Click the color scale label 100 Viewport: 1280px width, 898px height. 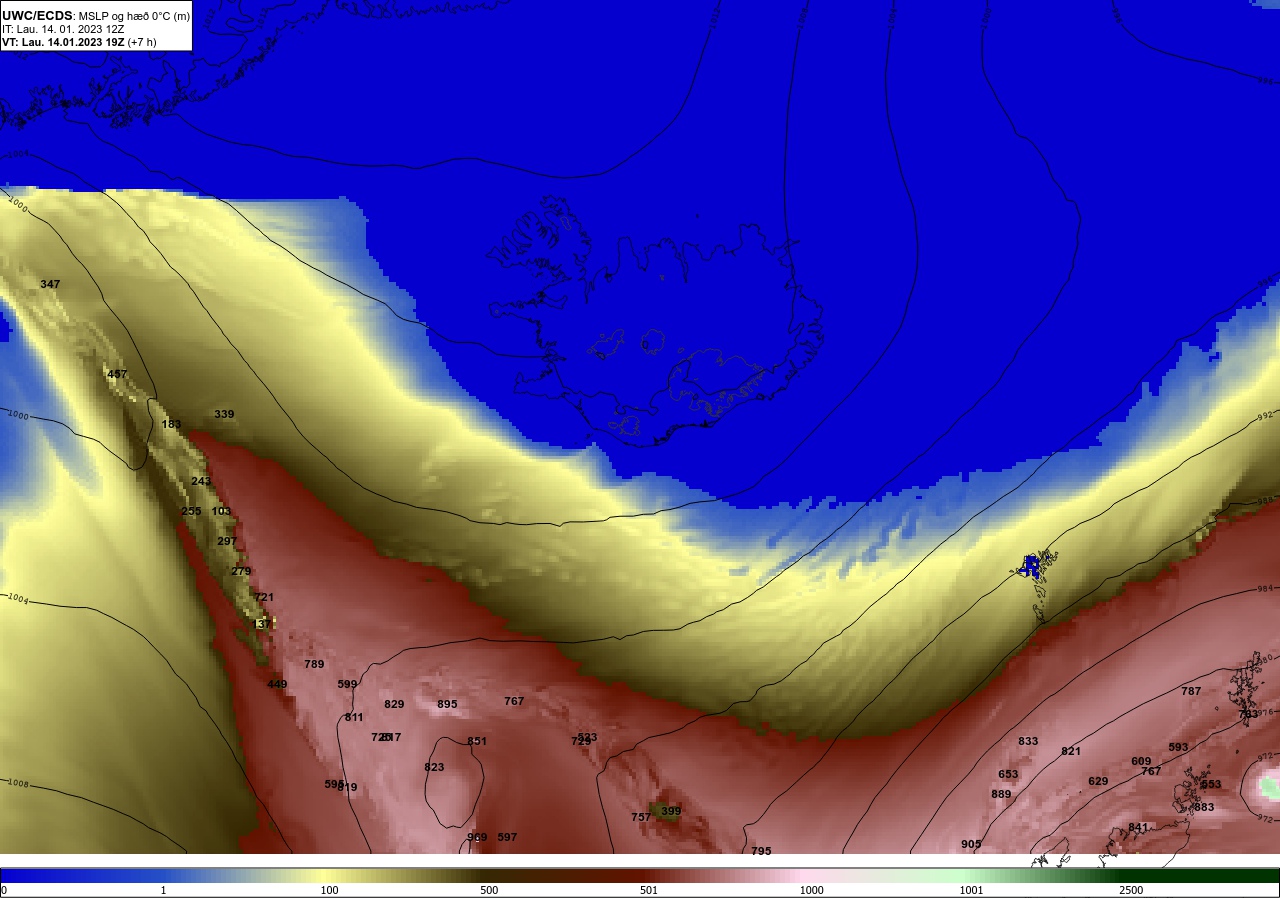[329, 890]
